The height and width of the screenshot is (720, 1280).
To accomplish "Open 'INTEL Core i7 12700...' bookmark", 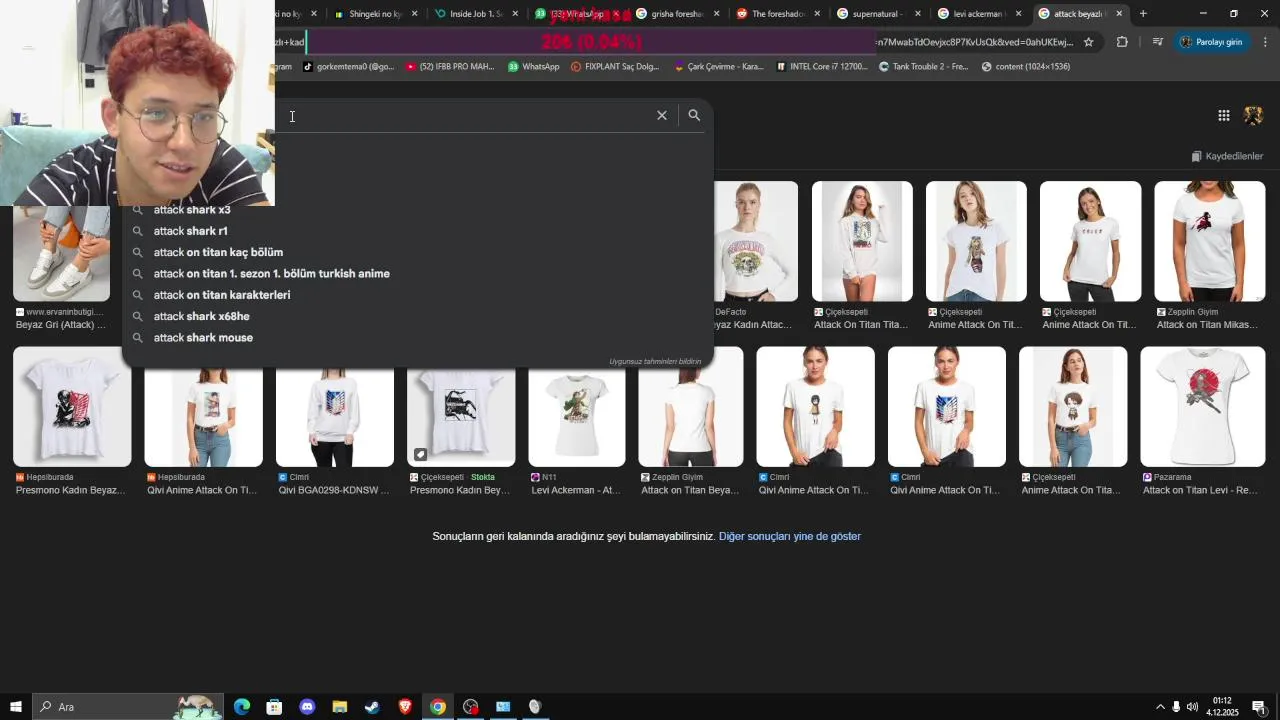I will [822, 67].
